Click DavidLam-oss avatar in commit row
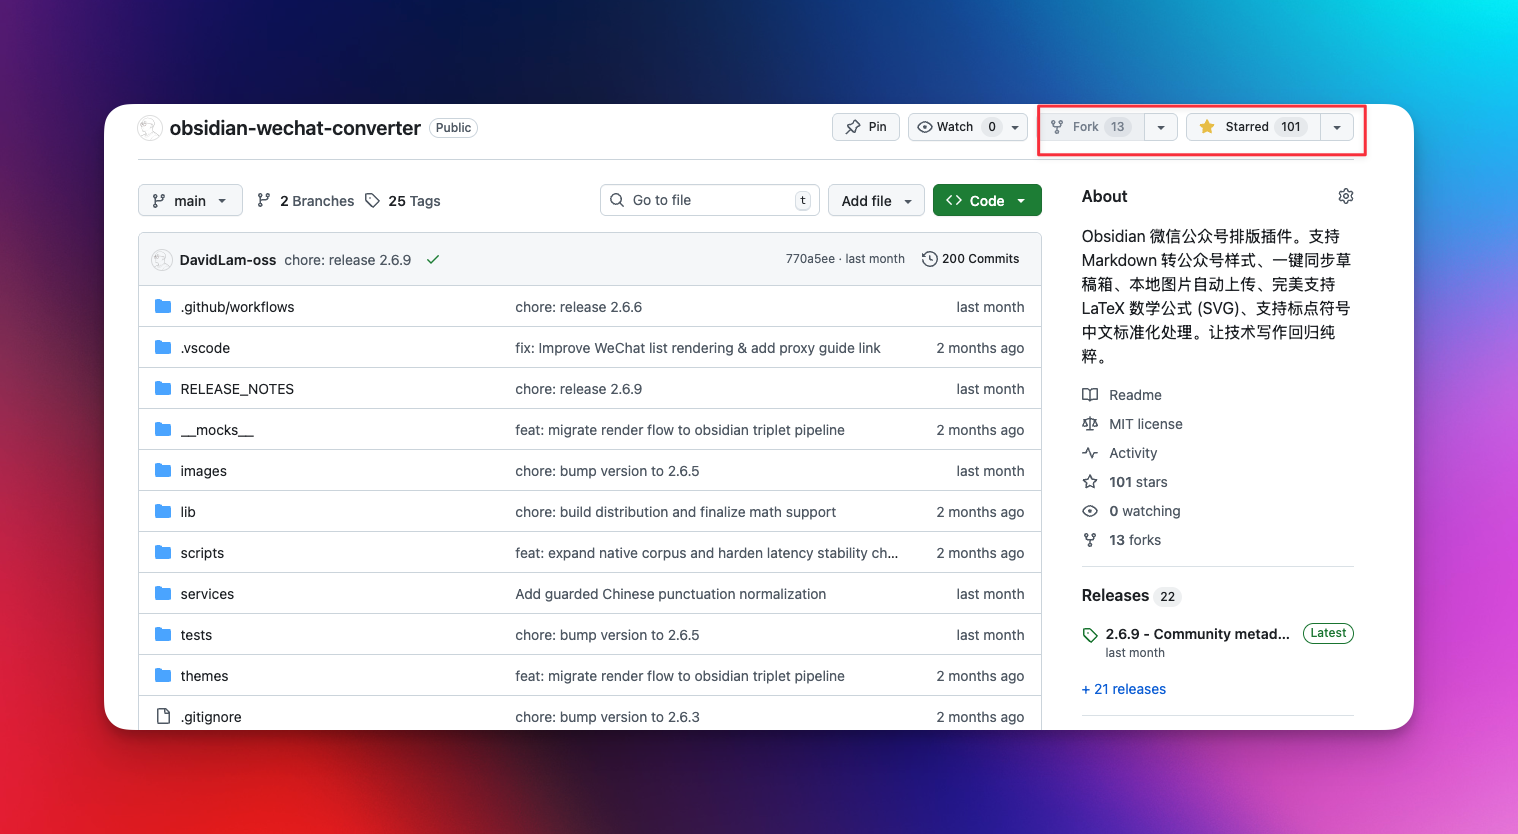 coord(162,260)
